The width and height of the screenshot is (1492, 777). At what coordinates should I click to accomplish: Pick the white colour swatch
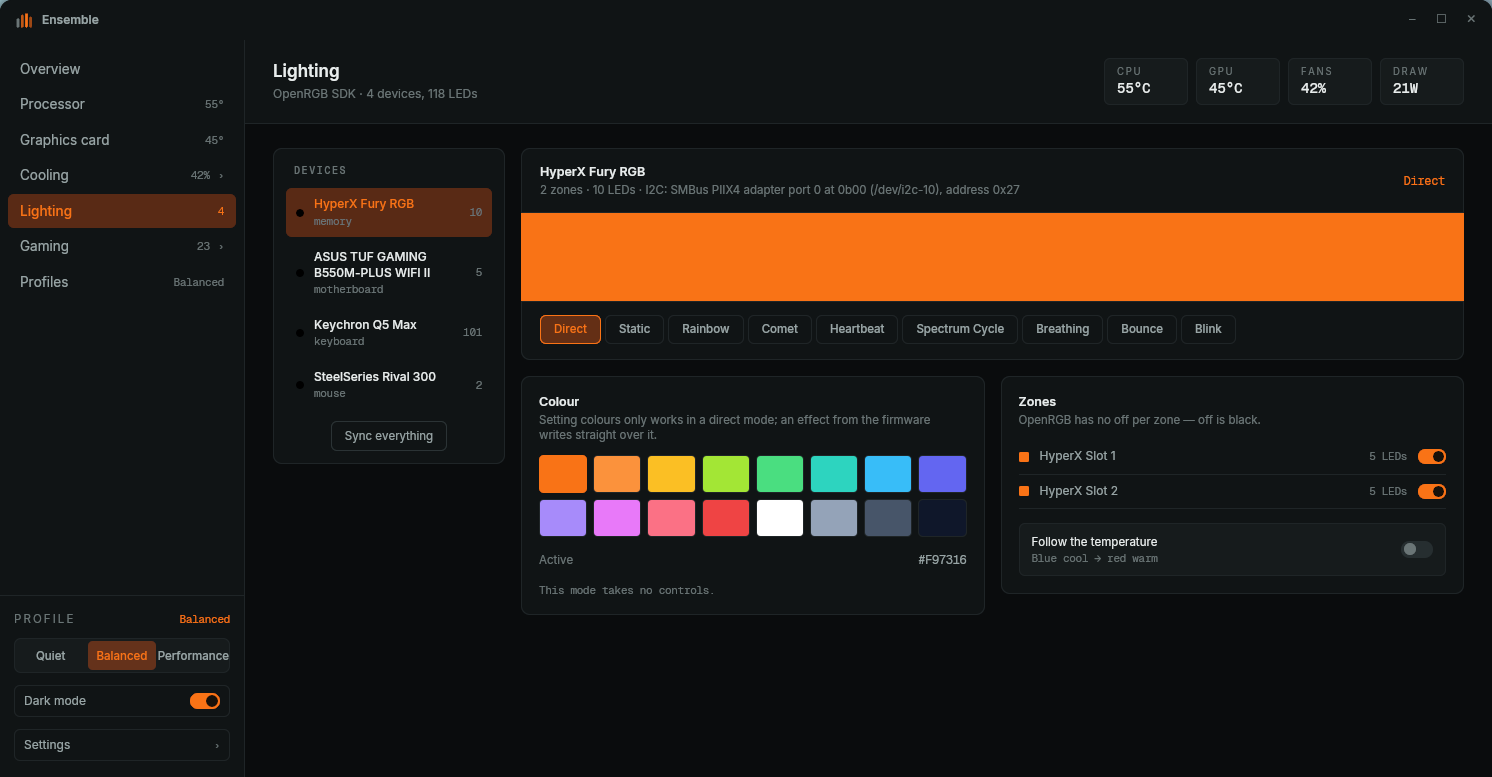point(780,518)
